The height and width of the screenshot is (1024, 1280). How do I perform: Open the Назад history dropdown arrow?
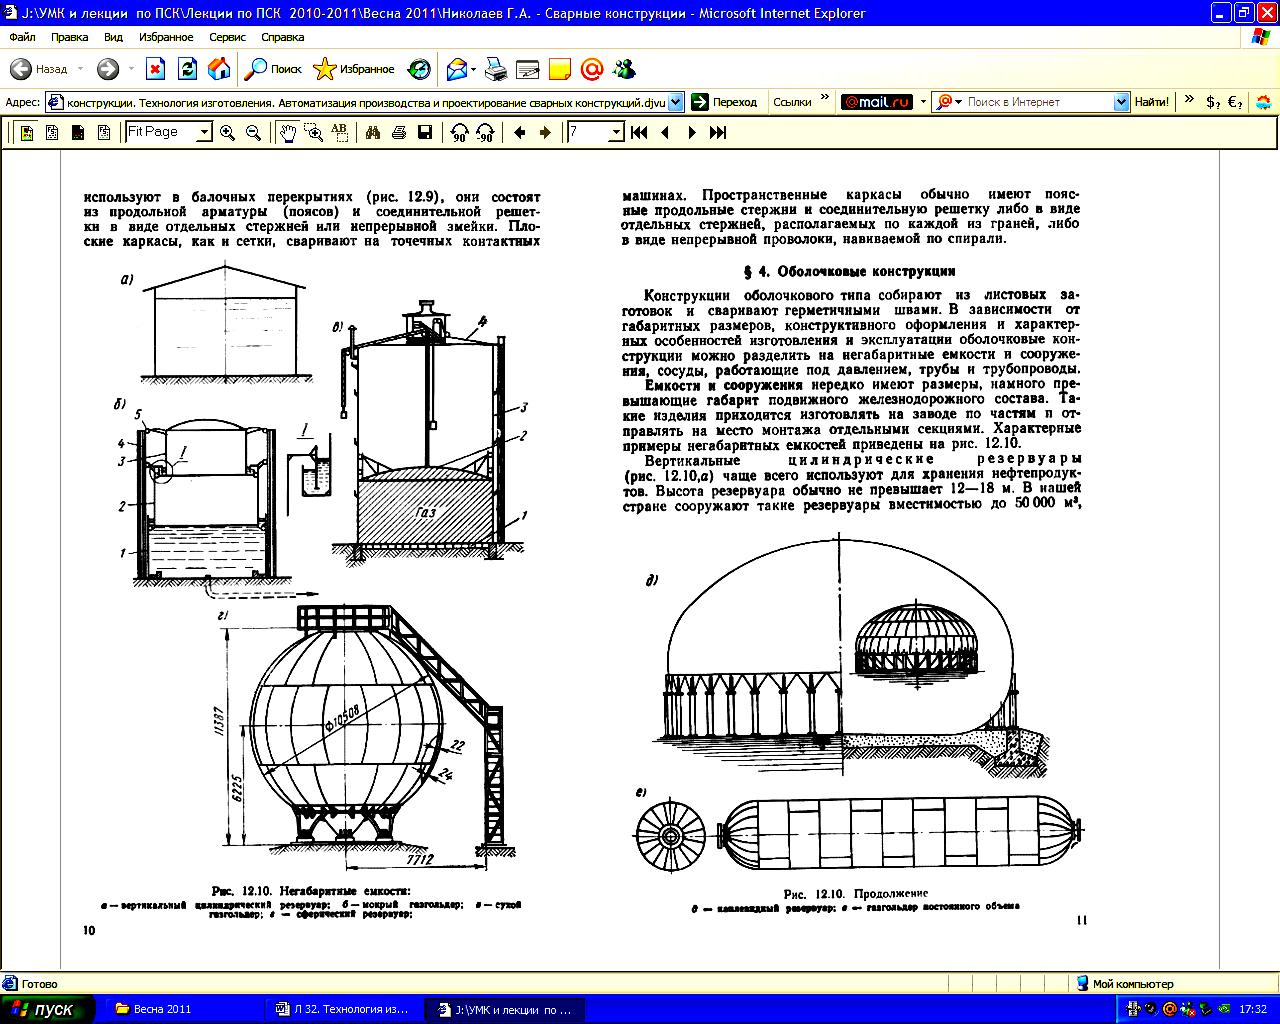pos(80,69)
